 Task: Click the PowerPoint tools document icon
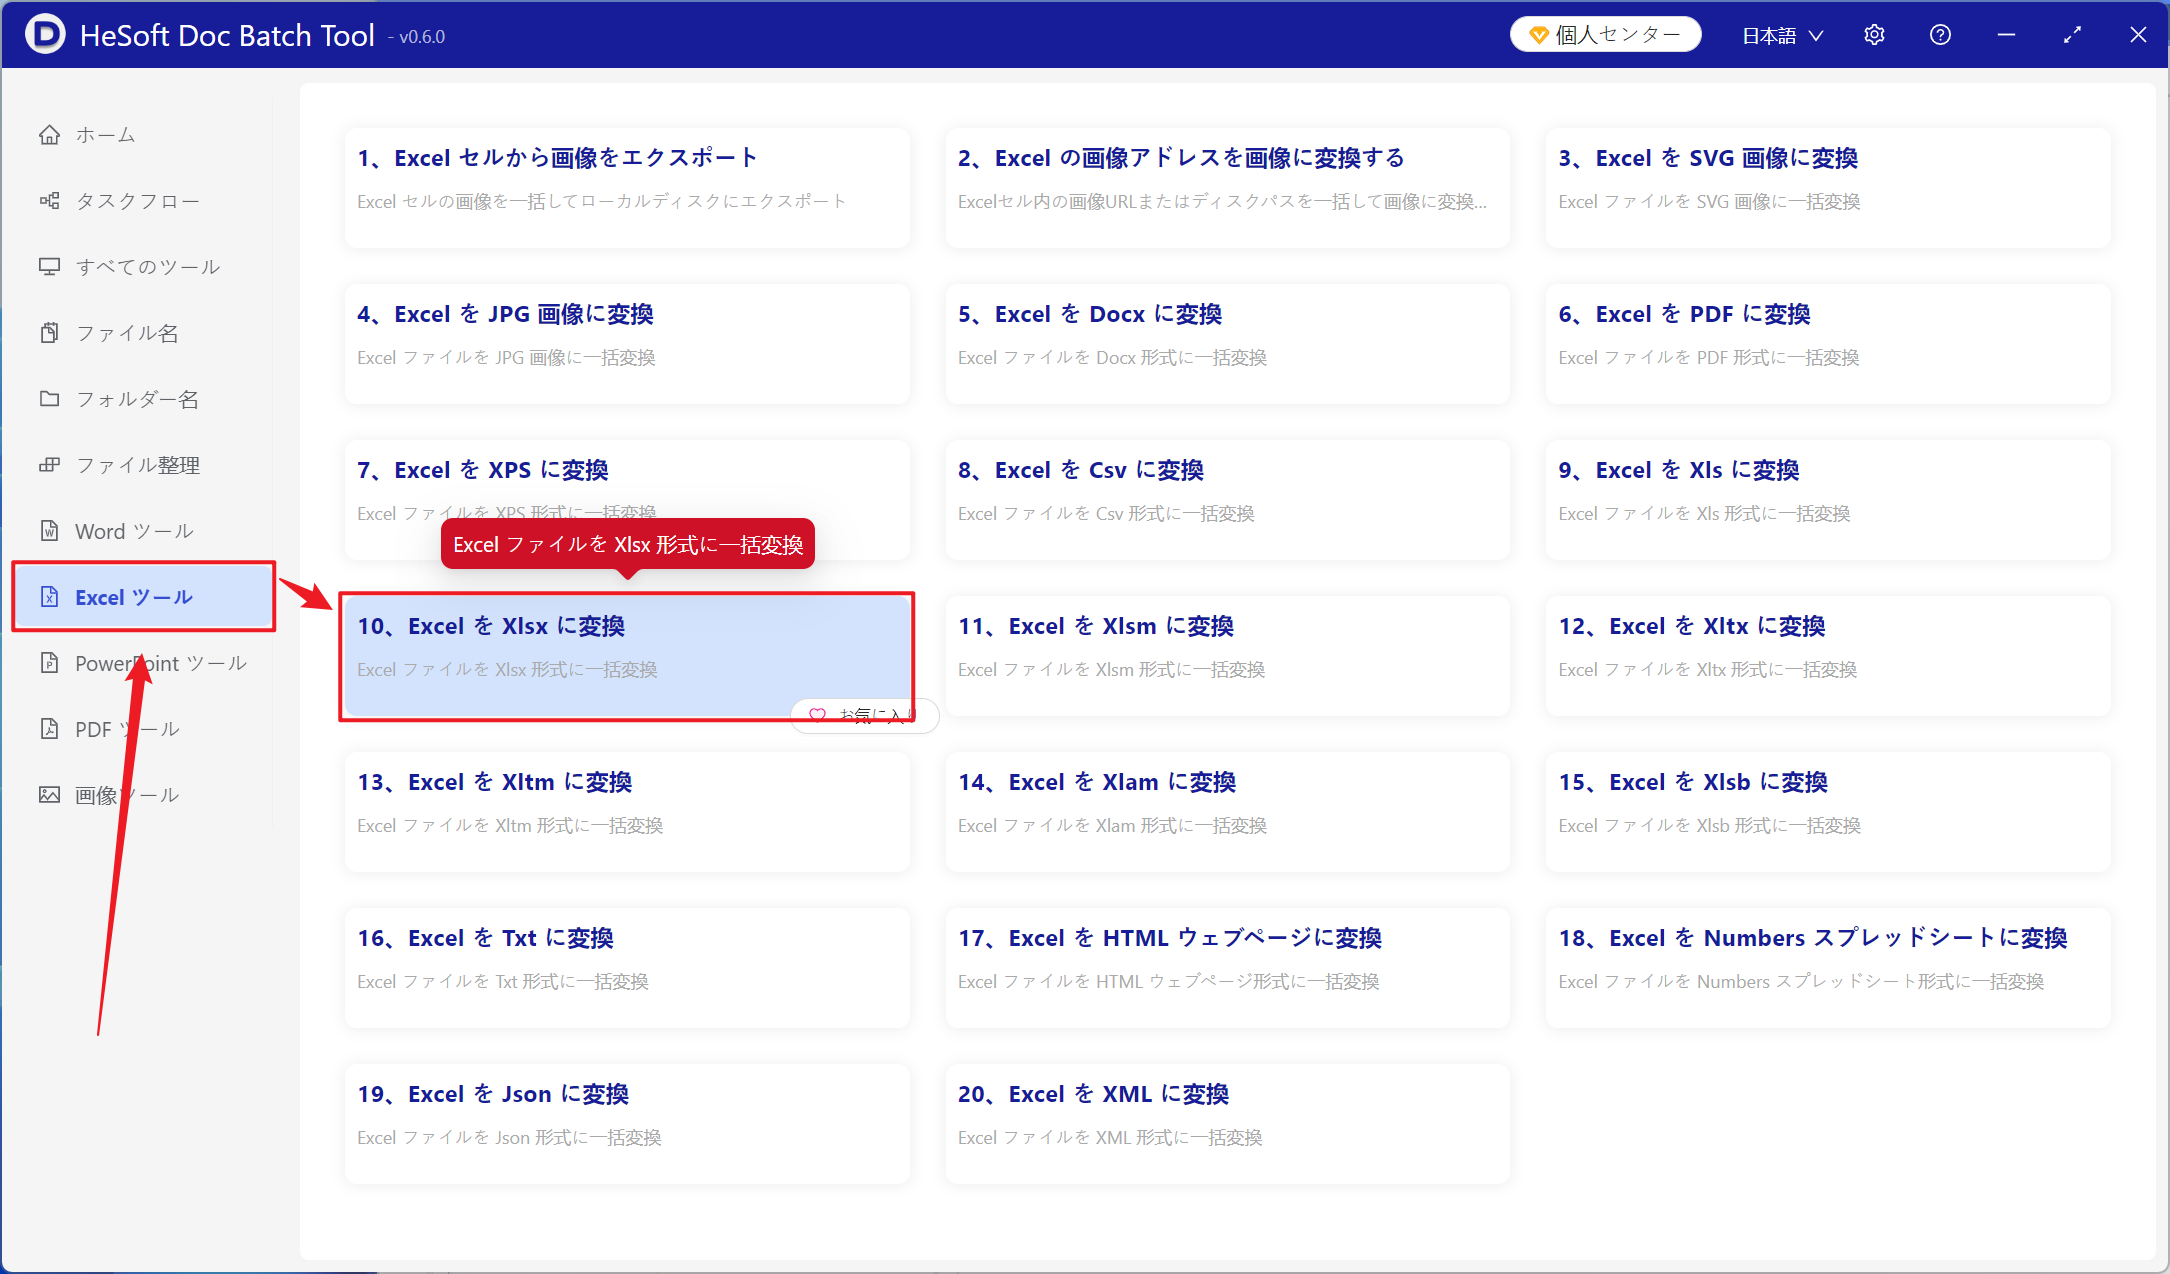49,663
